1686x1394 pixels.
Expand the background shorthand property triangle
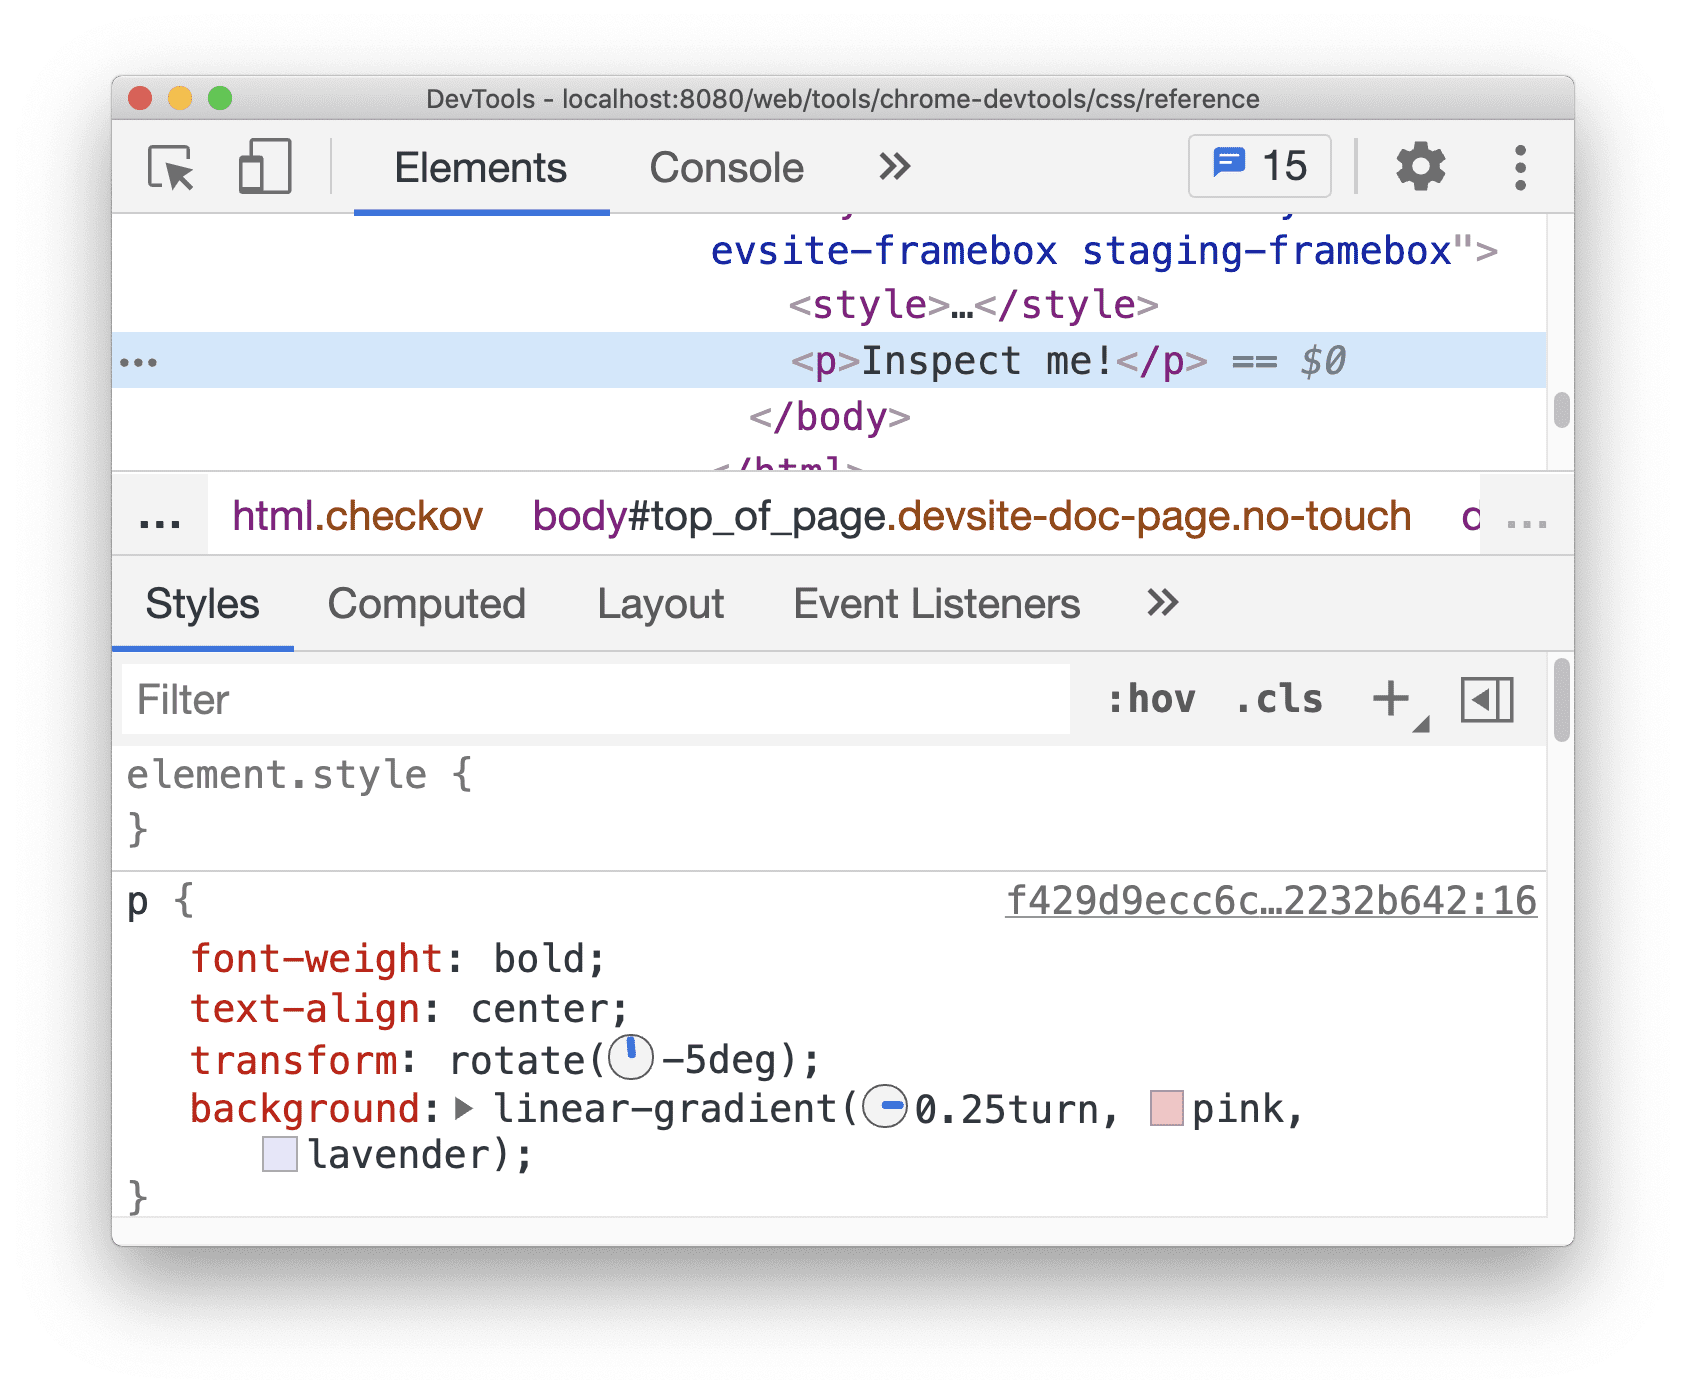click(x=463, y=1108)
